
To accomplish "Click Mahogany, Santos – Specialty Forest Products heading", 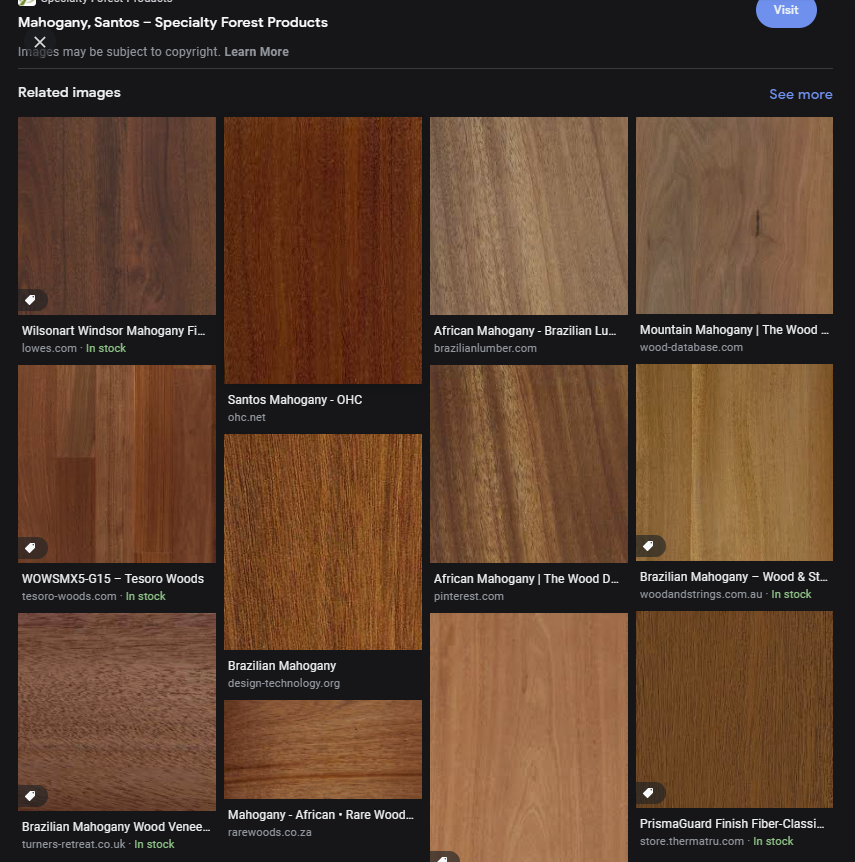I will coord(173,23).
